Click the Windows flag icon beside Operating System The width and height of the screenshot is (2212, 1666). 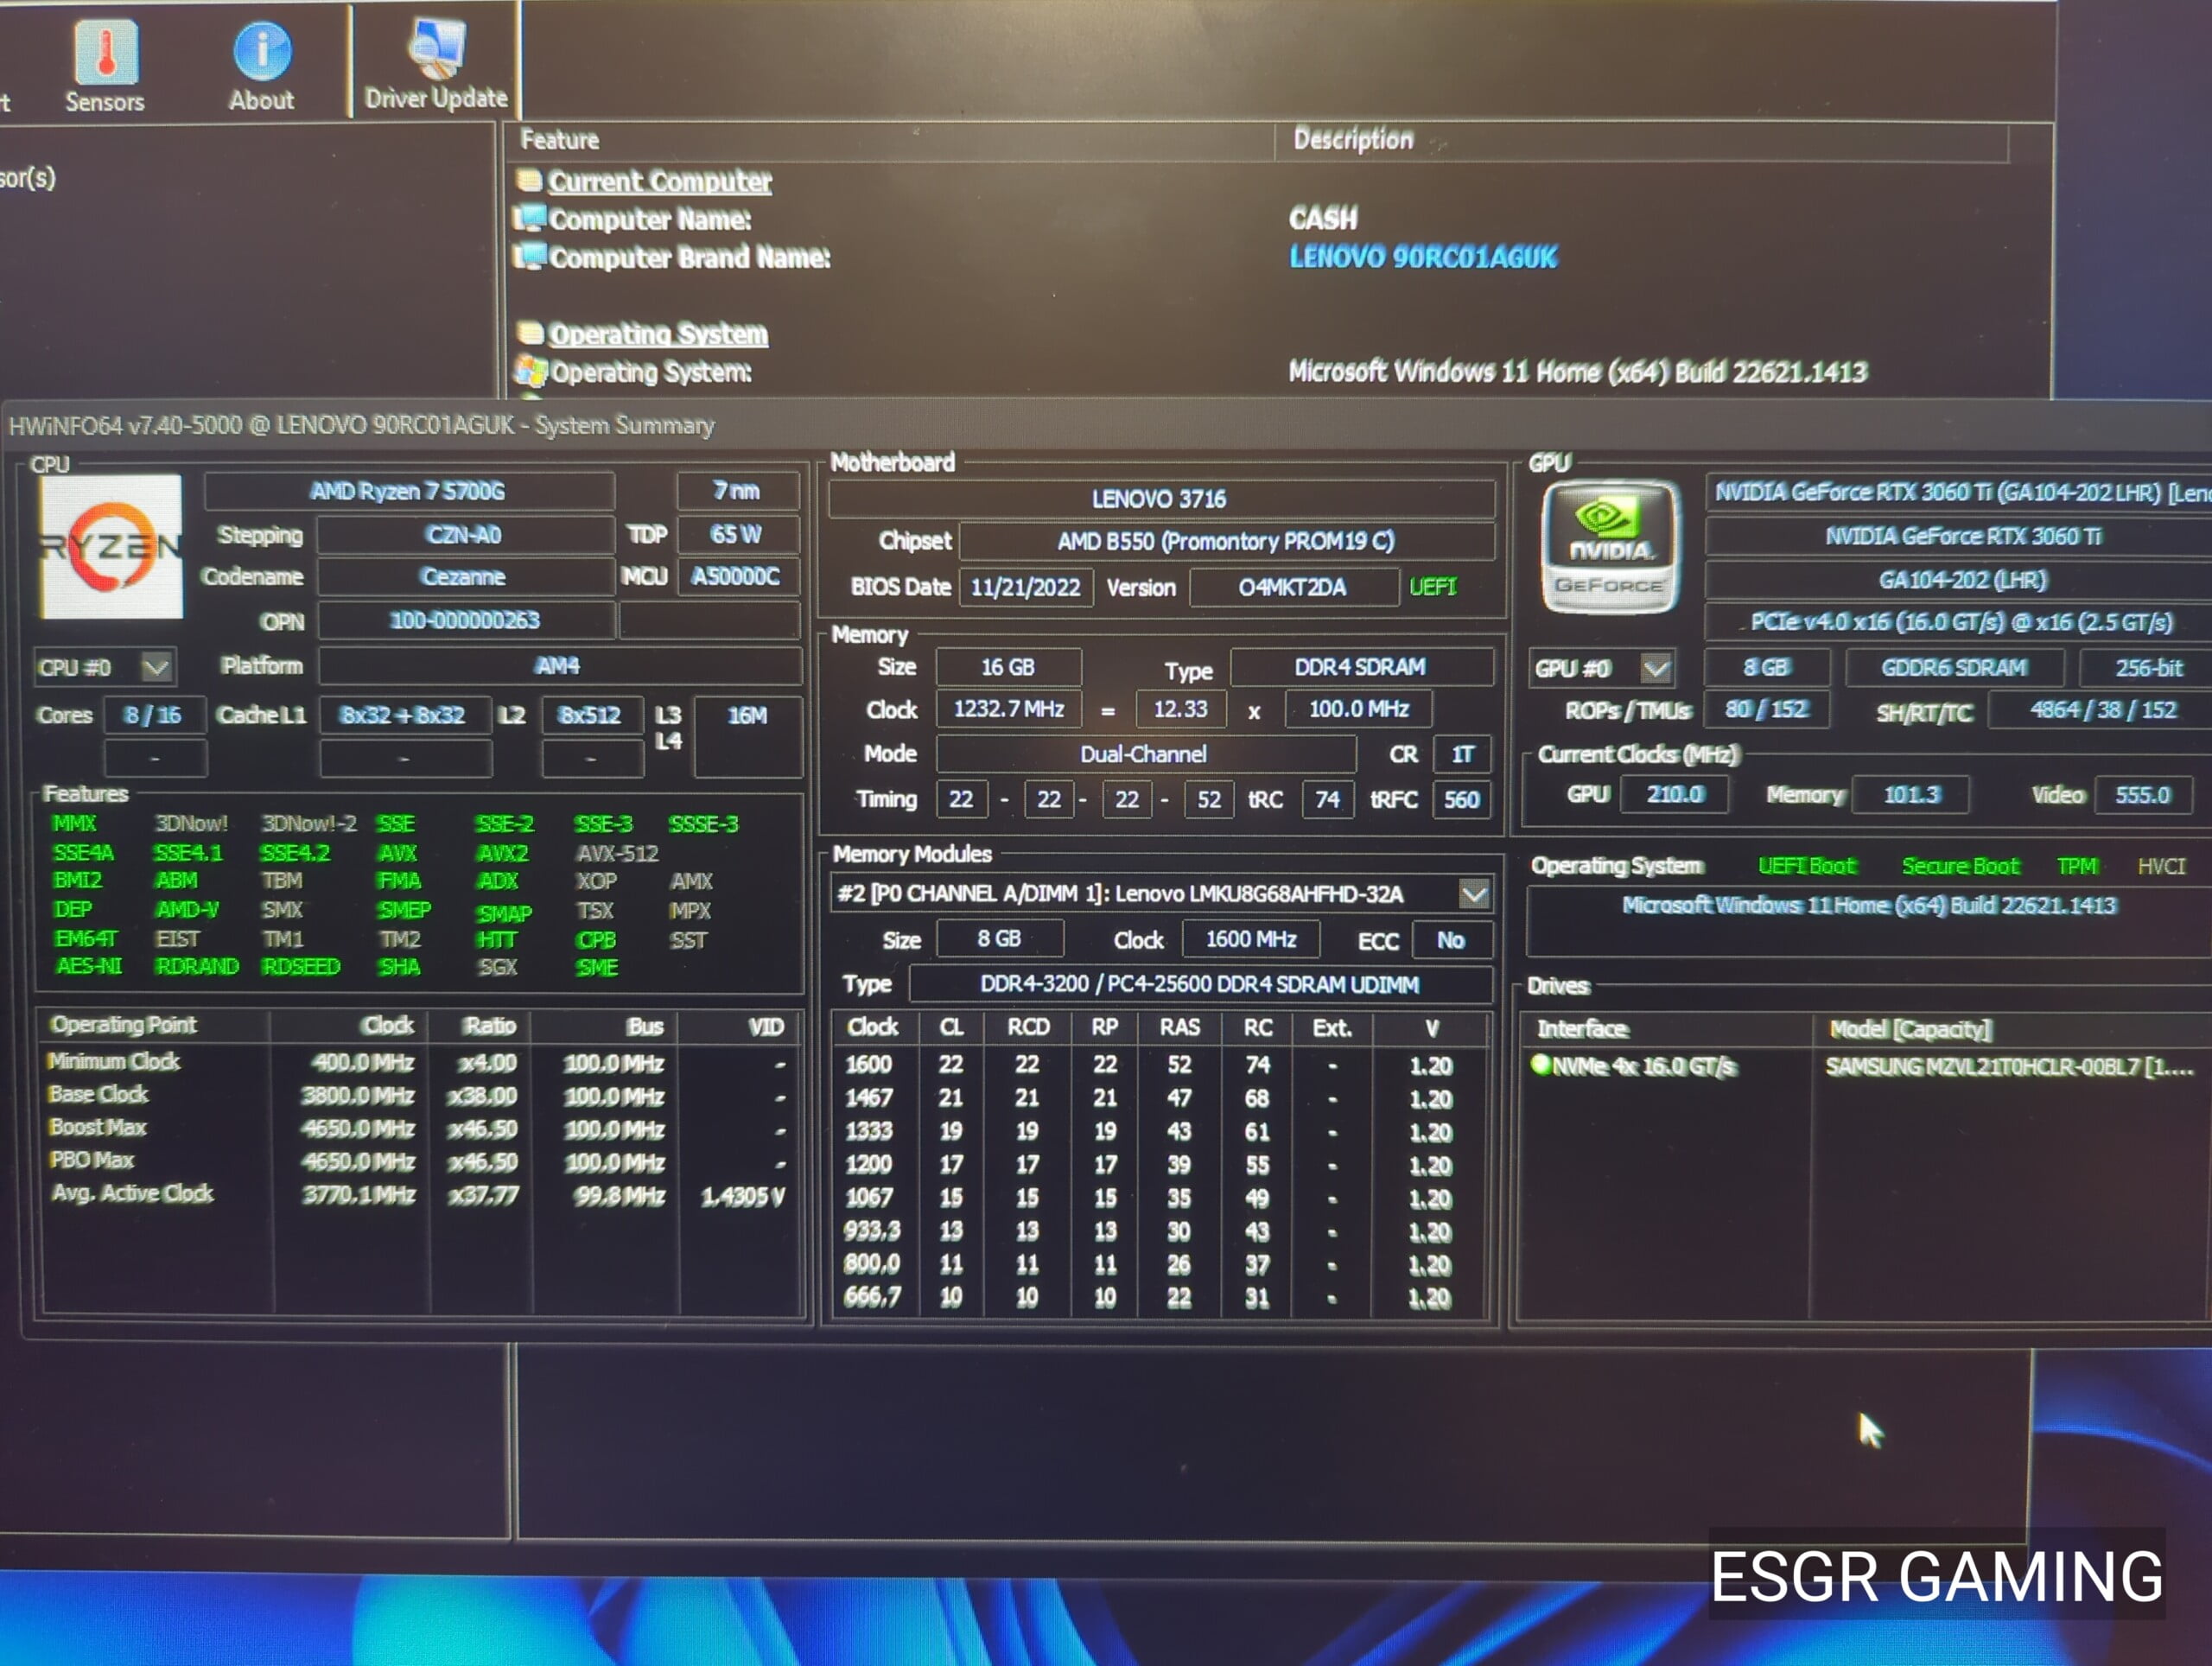pyautogui.click(x=530, y=372)
